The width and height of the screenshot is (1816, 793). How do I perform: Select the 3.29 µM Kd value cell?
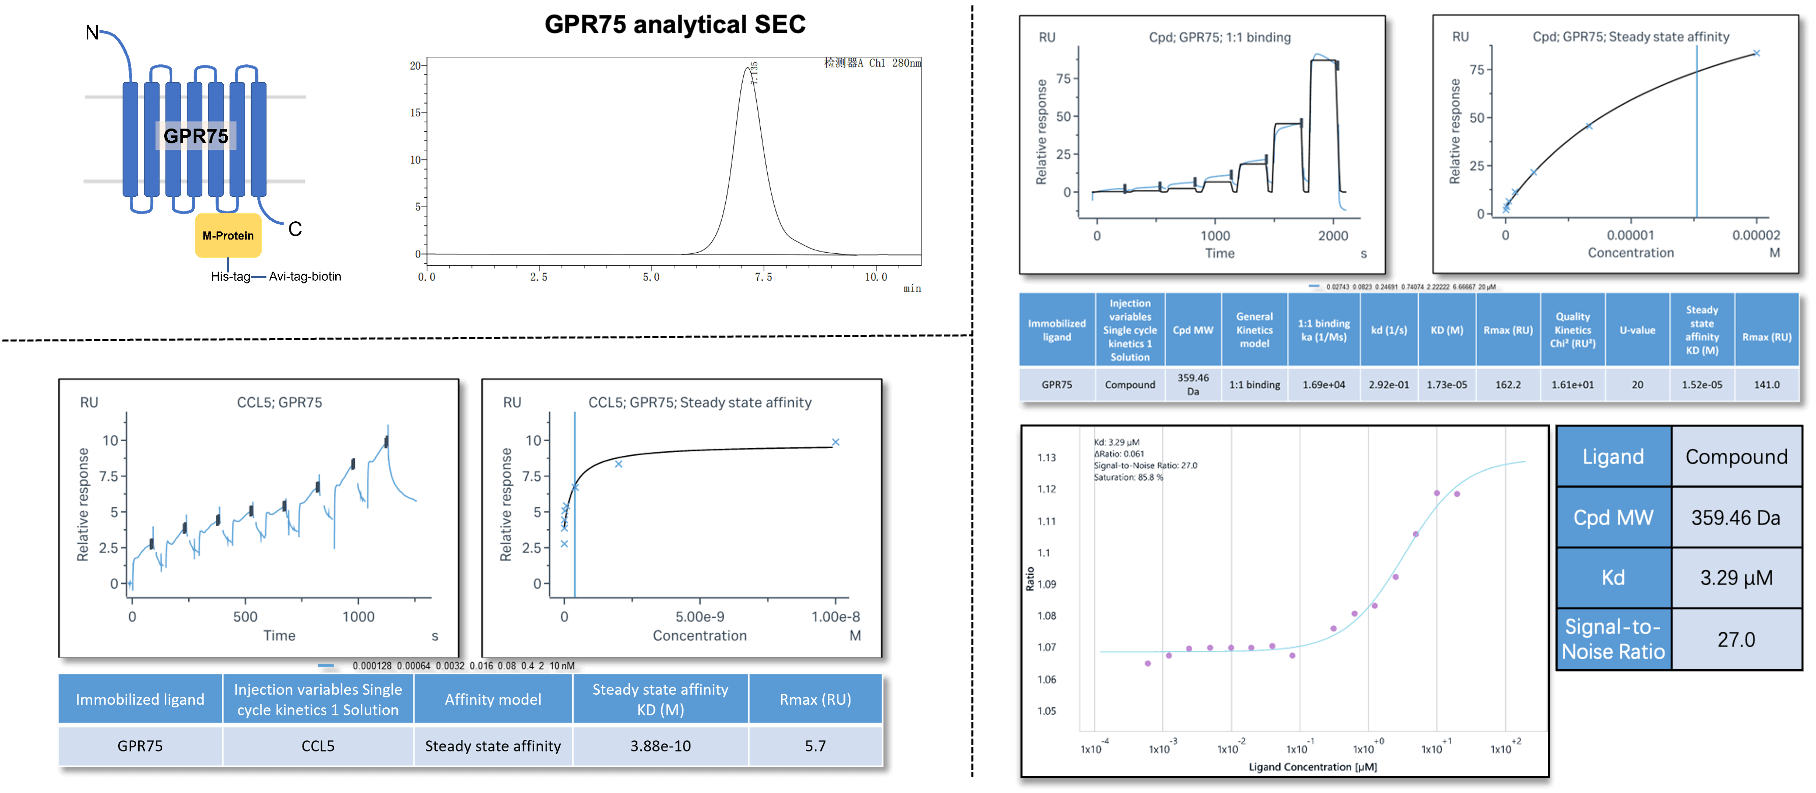point(1735,578)
